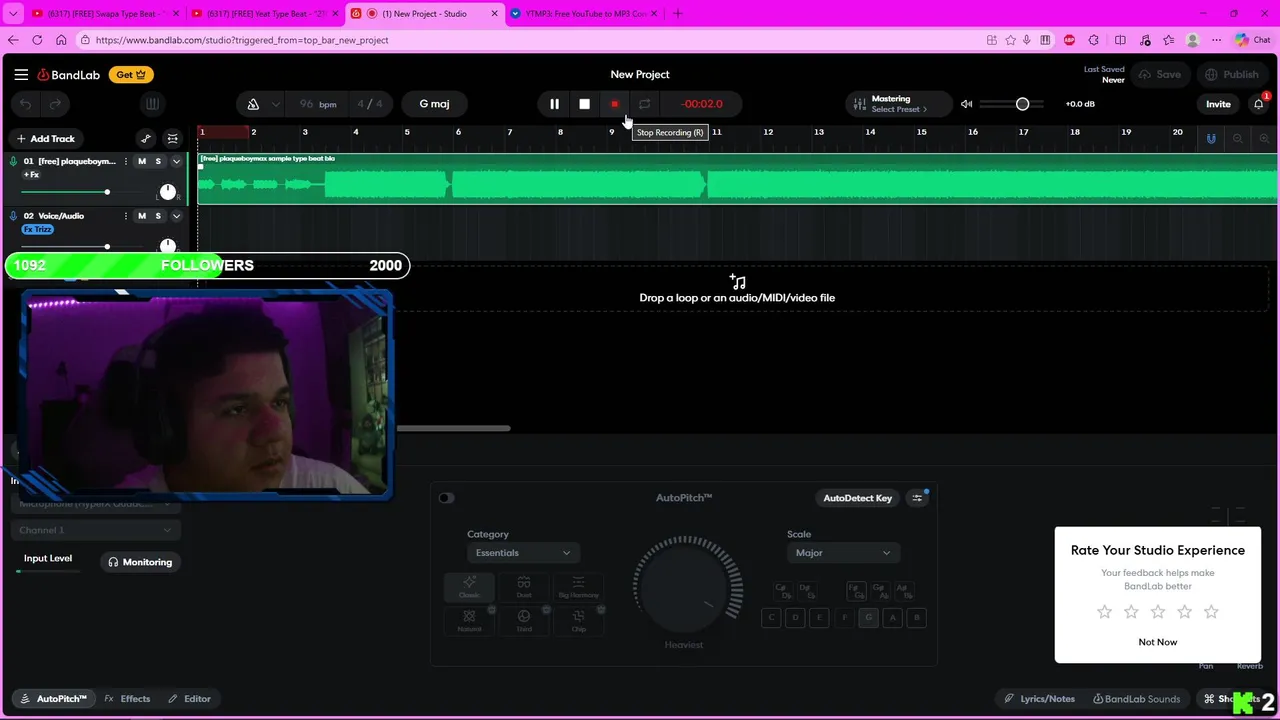Select track 01 microphone icon
This screenshot has height=720, width=1280.
point(14,161)
